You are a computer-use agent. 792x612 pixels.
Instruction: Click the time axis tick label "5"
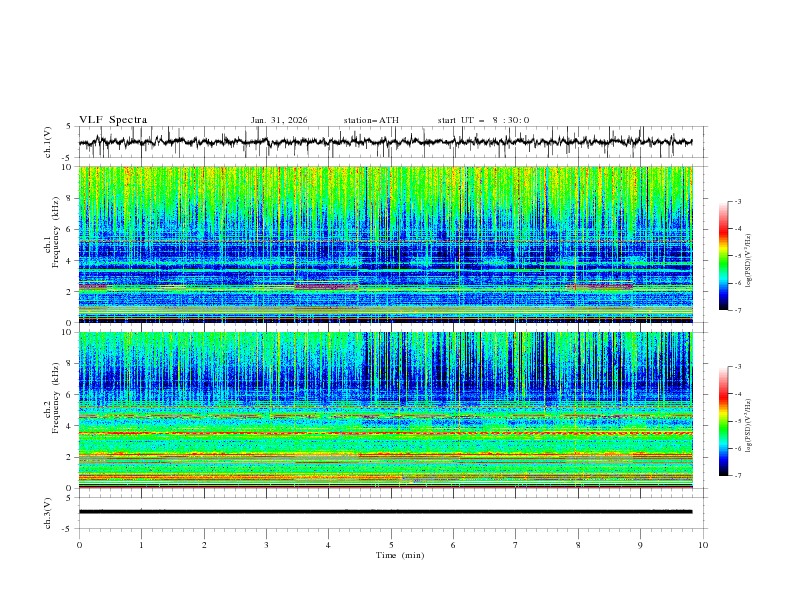tap(391, 545)
